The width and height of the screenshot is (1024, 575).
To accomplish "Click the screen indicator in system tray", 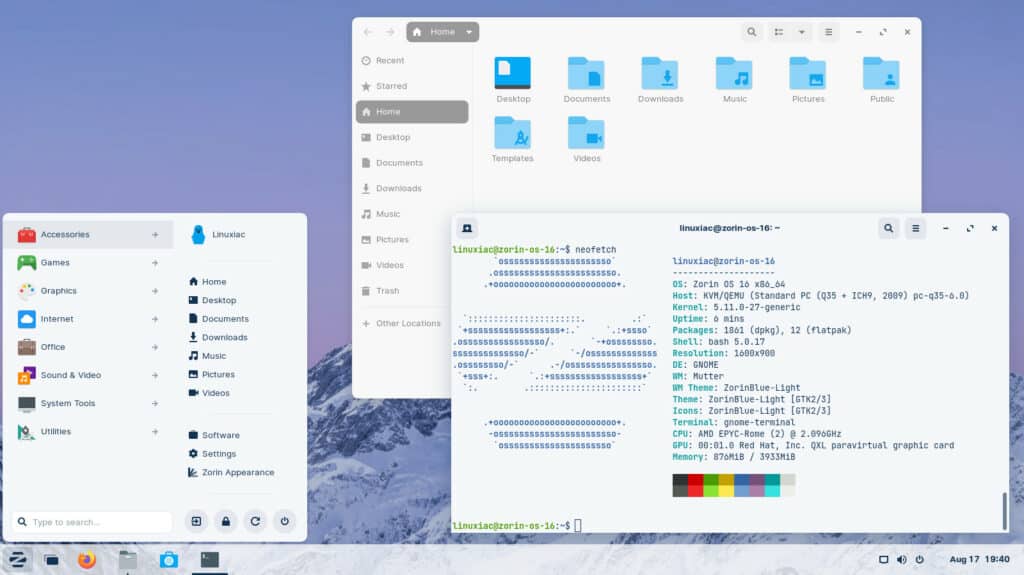I will [x=883, y=560].
